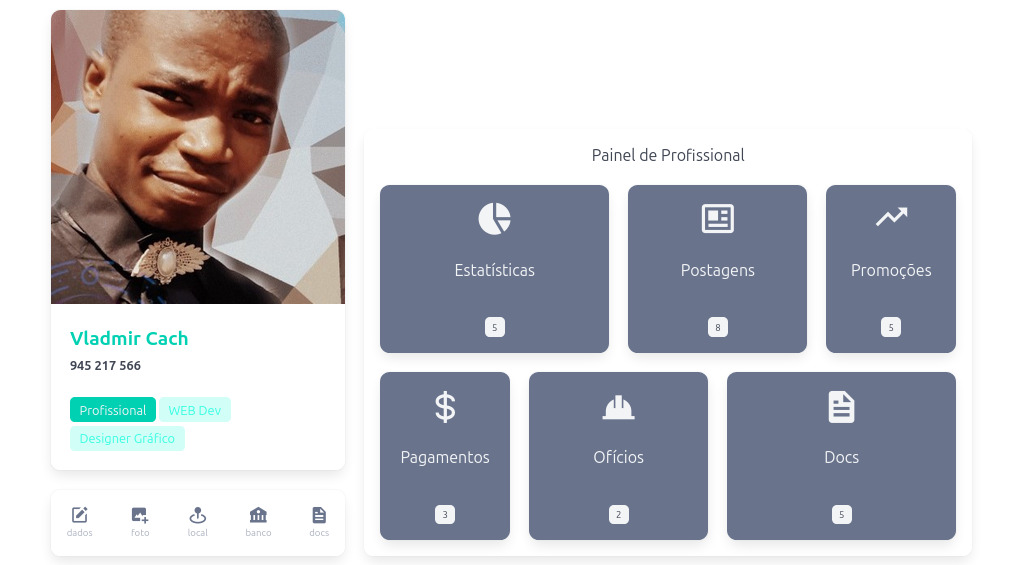Click the pie chart icon in Estatísticas

(495, 219)
